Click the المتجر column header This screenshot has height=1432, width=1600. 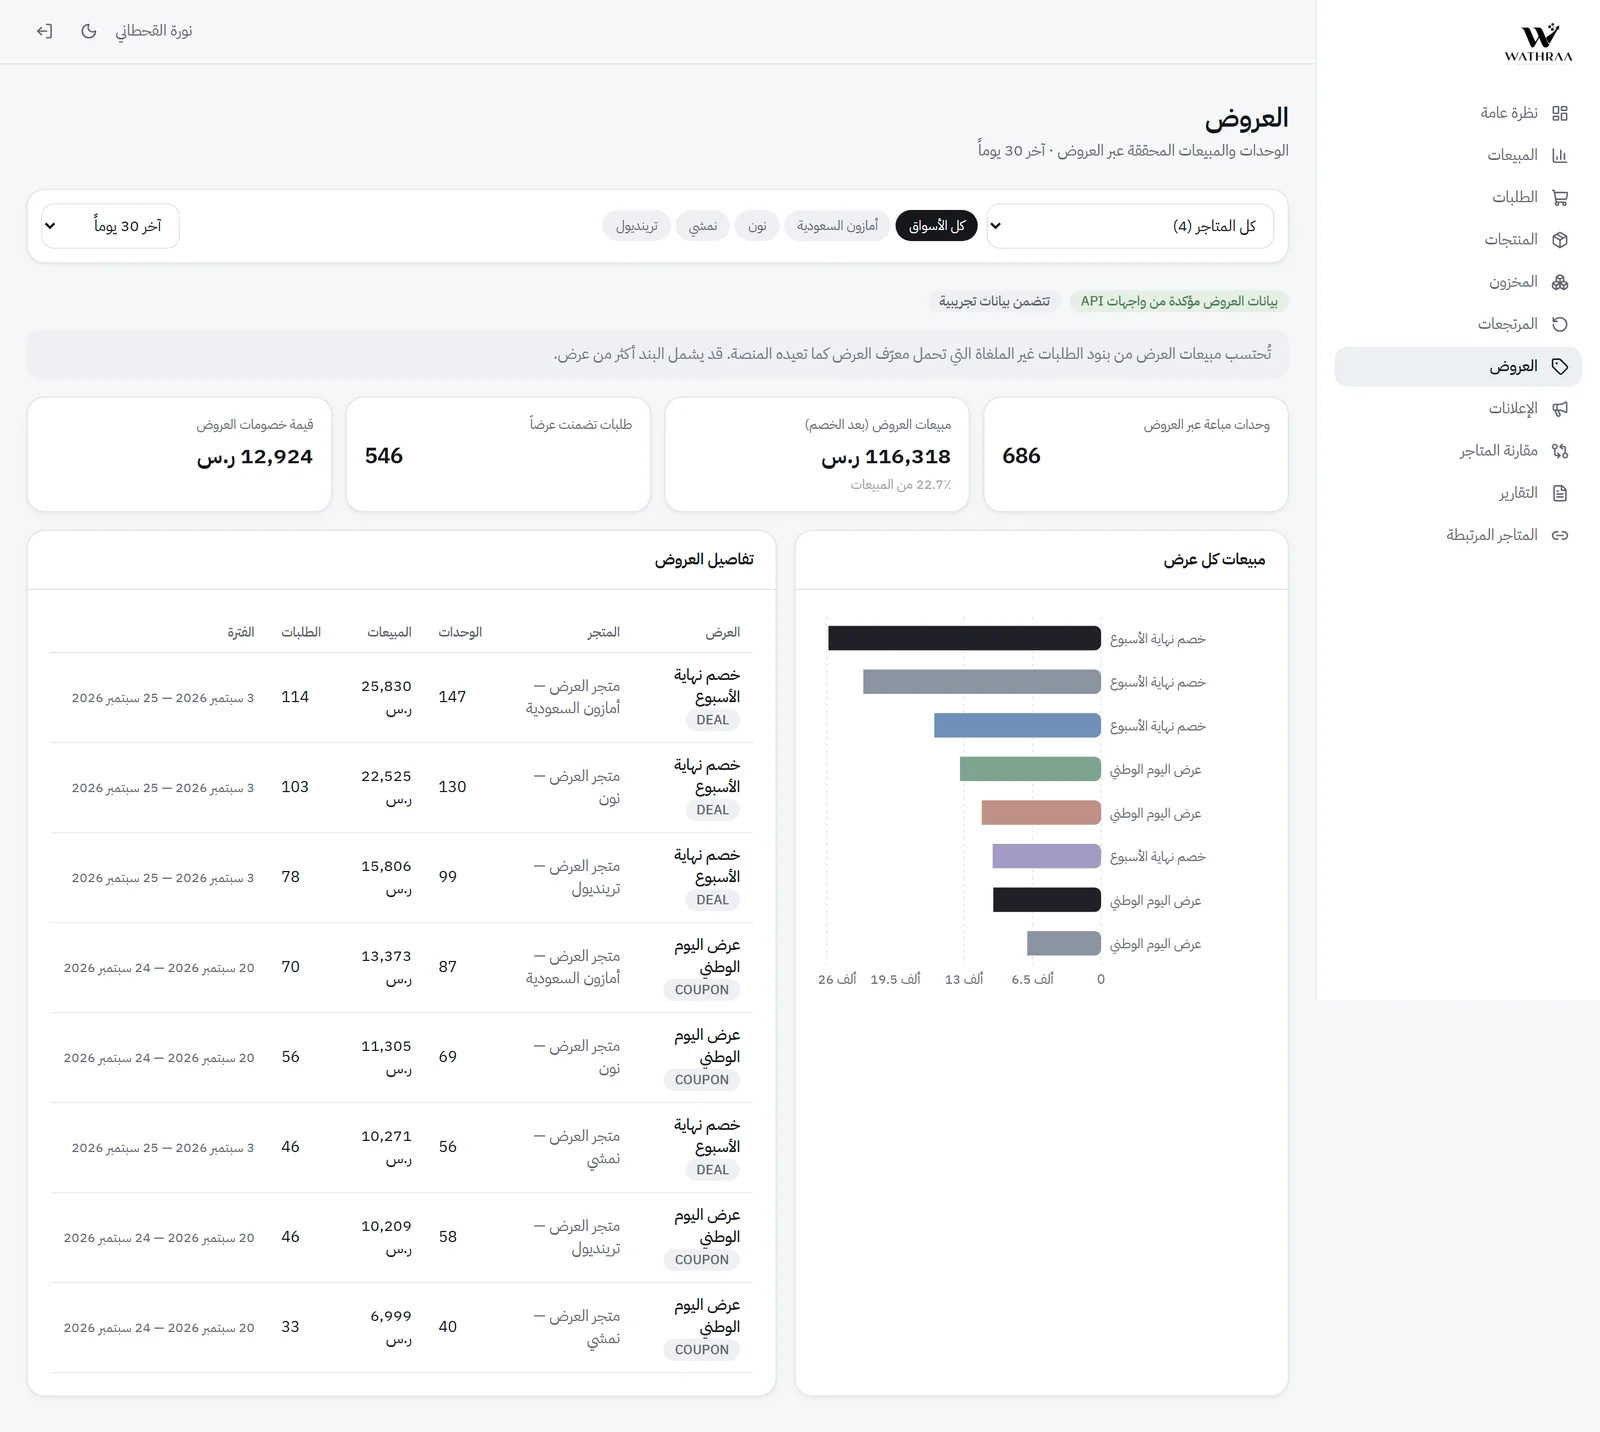tap(603, 632)
